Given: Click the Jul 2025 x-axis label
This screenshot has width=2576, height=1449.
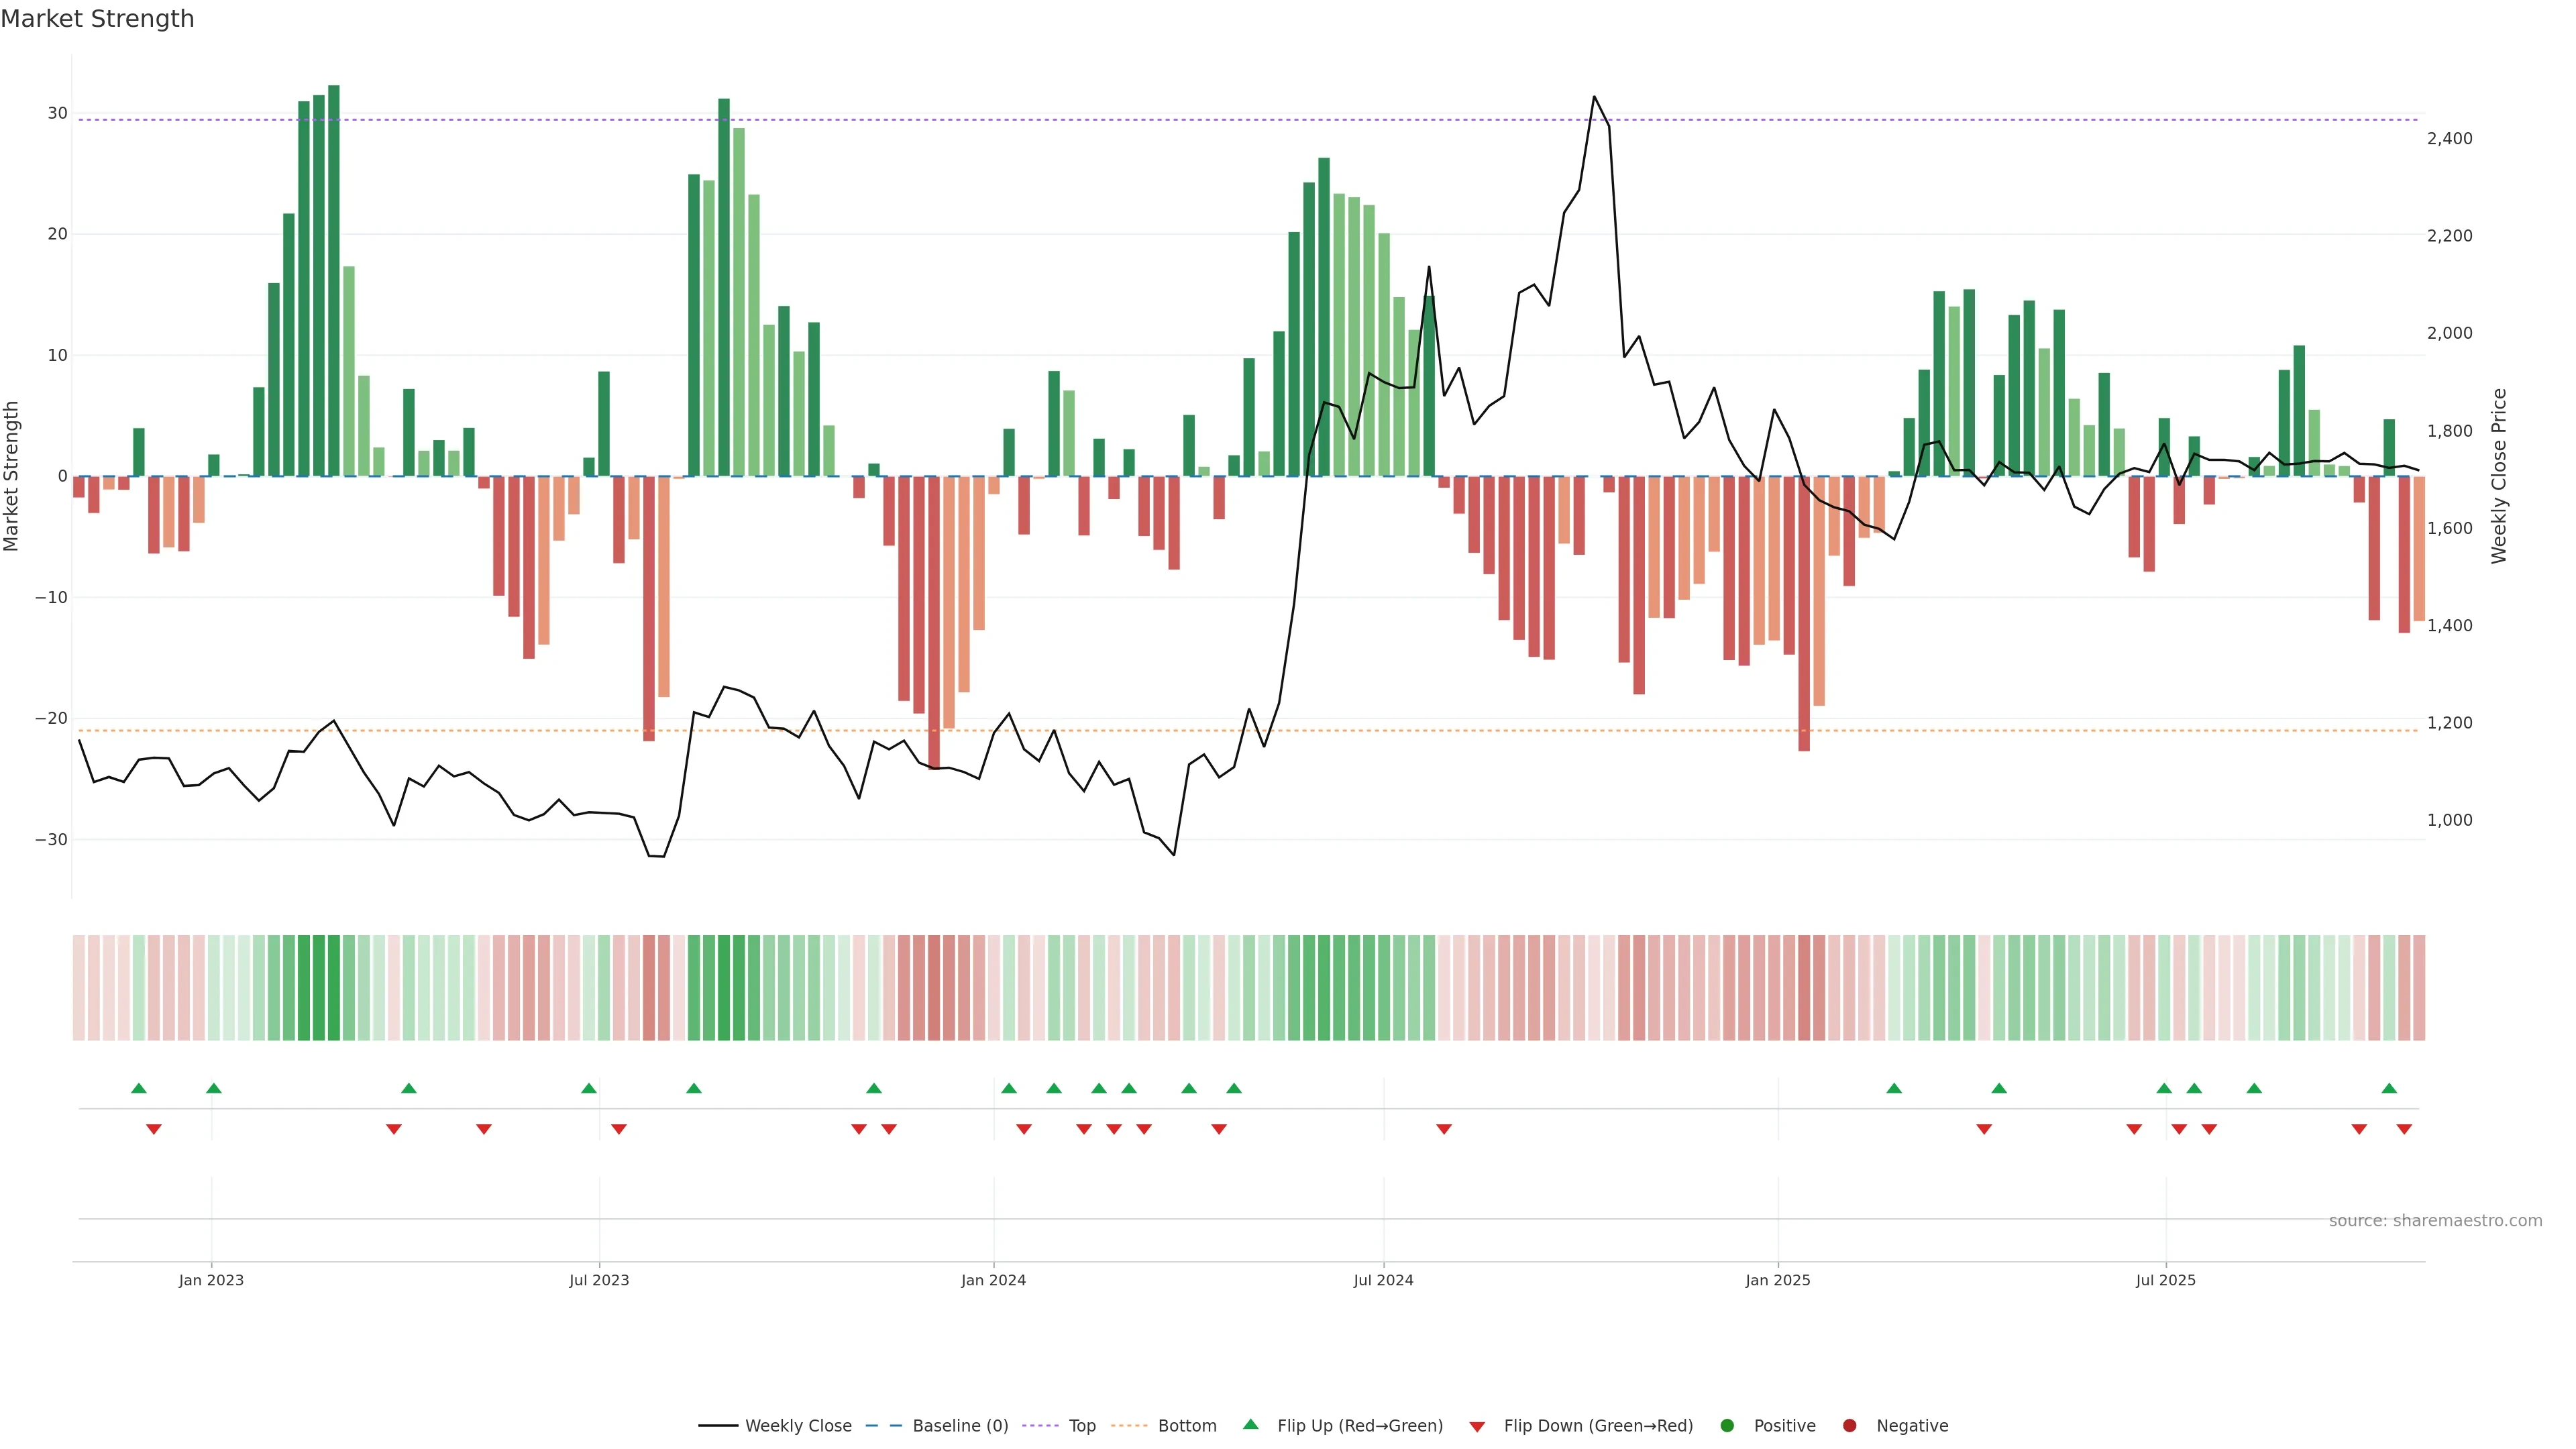Looking at the screenshot, I should (2165, 1280).
